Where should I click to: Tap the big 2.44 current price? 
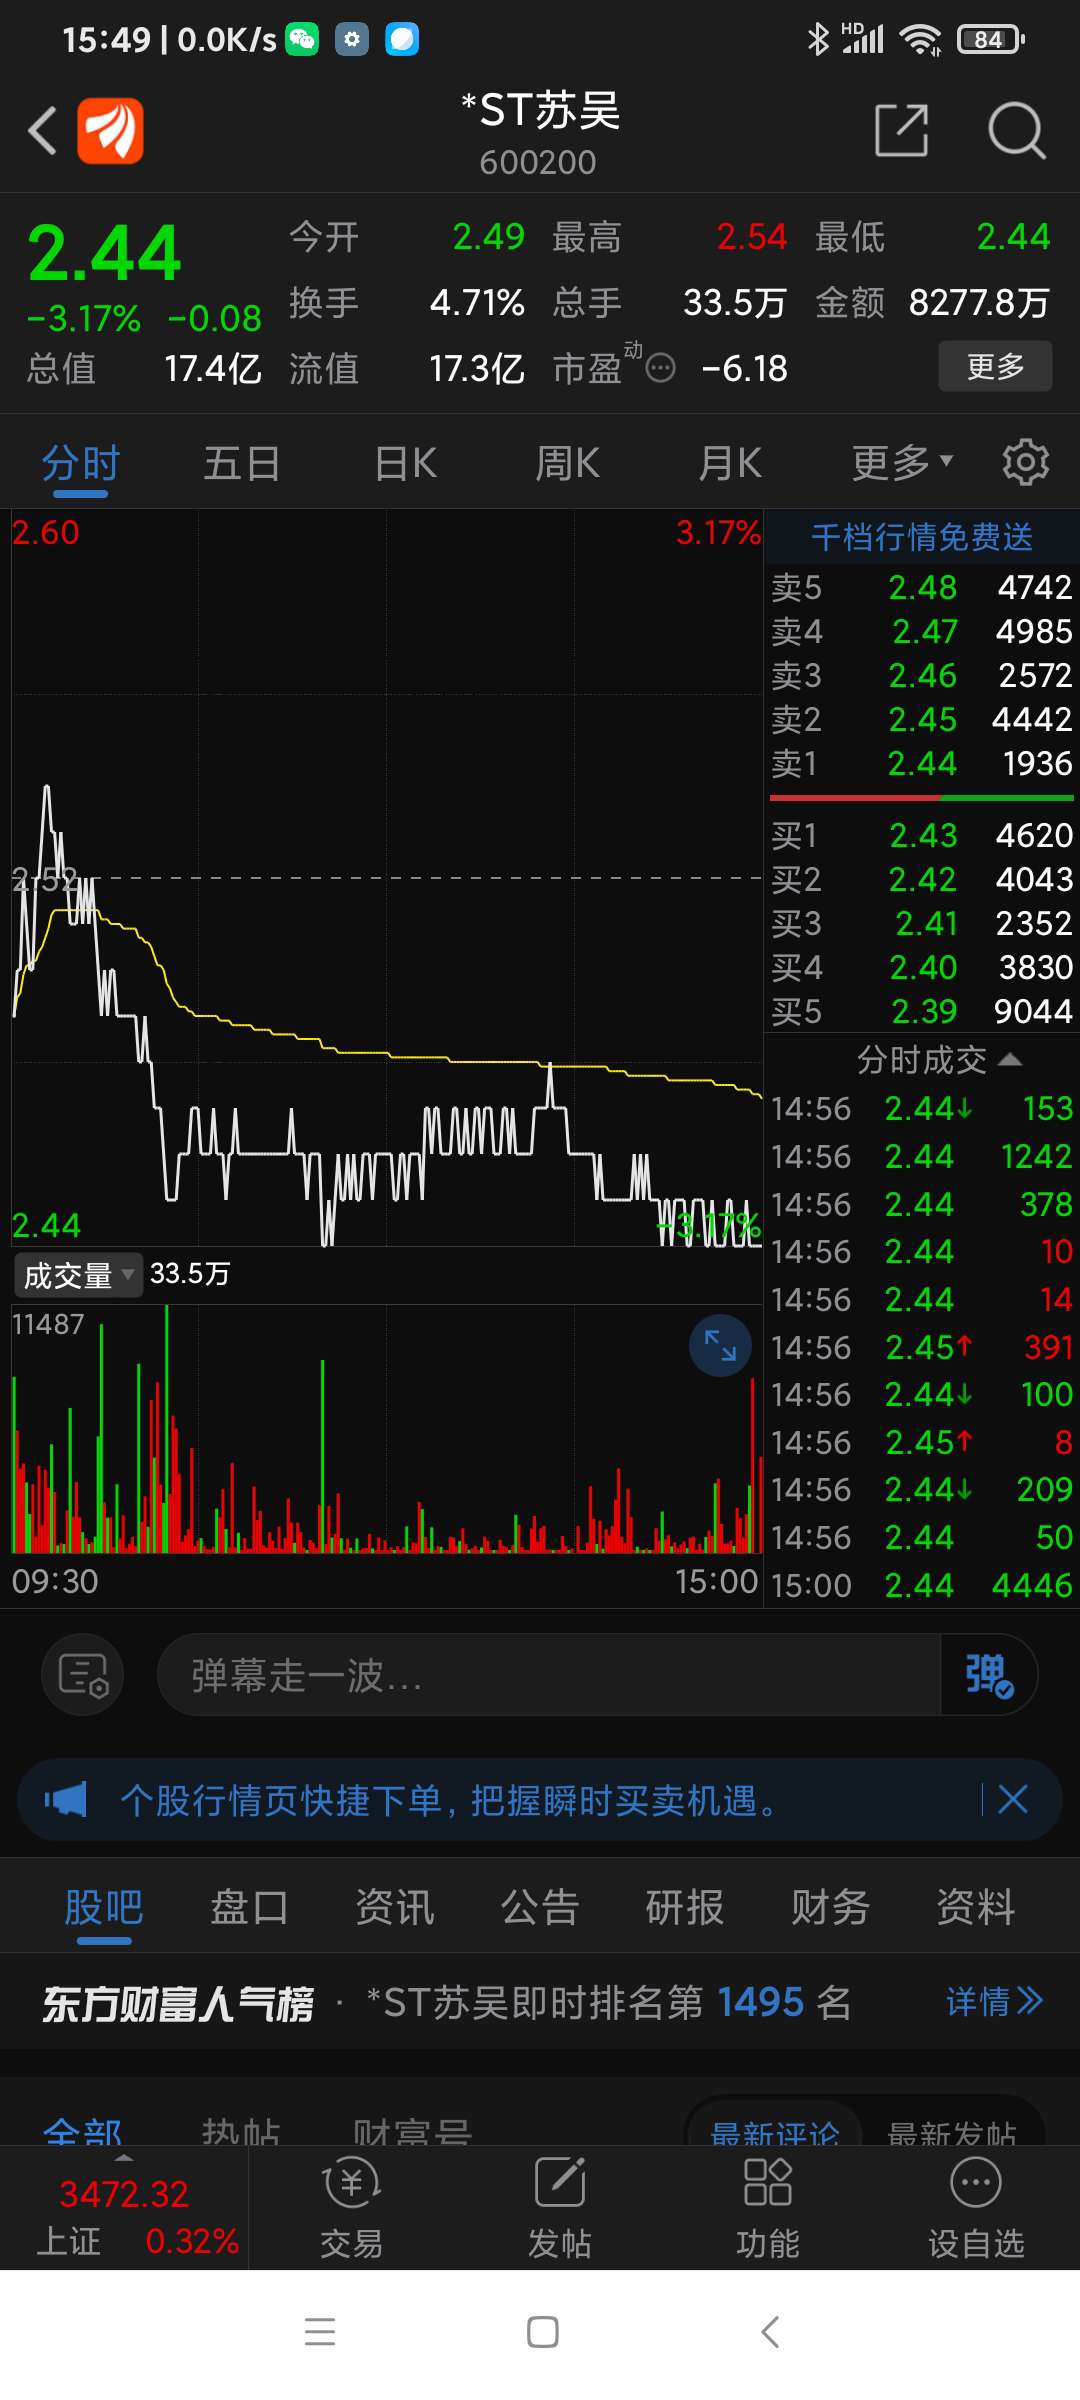104,252
